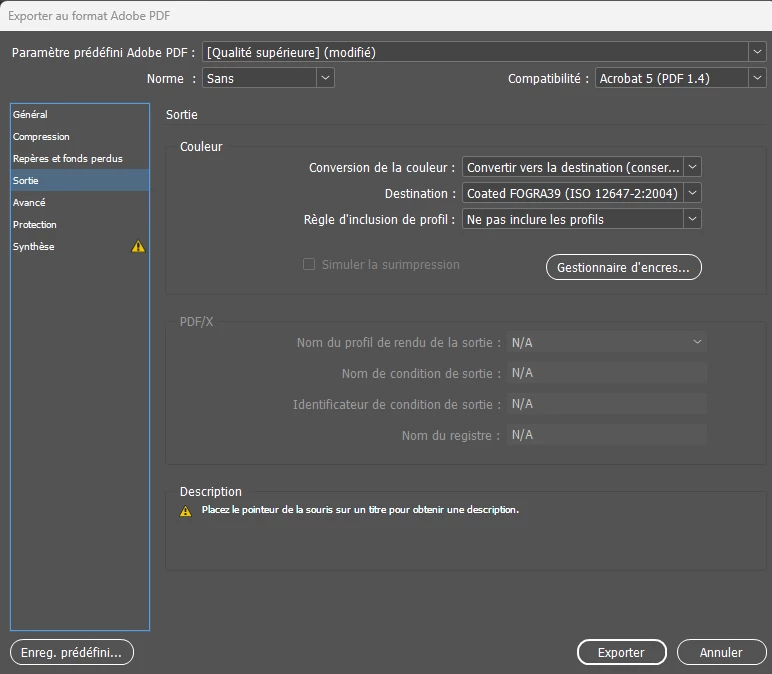Screen dimensions: 772x674
Task: Click the Synthèse warning triangle icon
Action: 138,246
